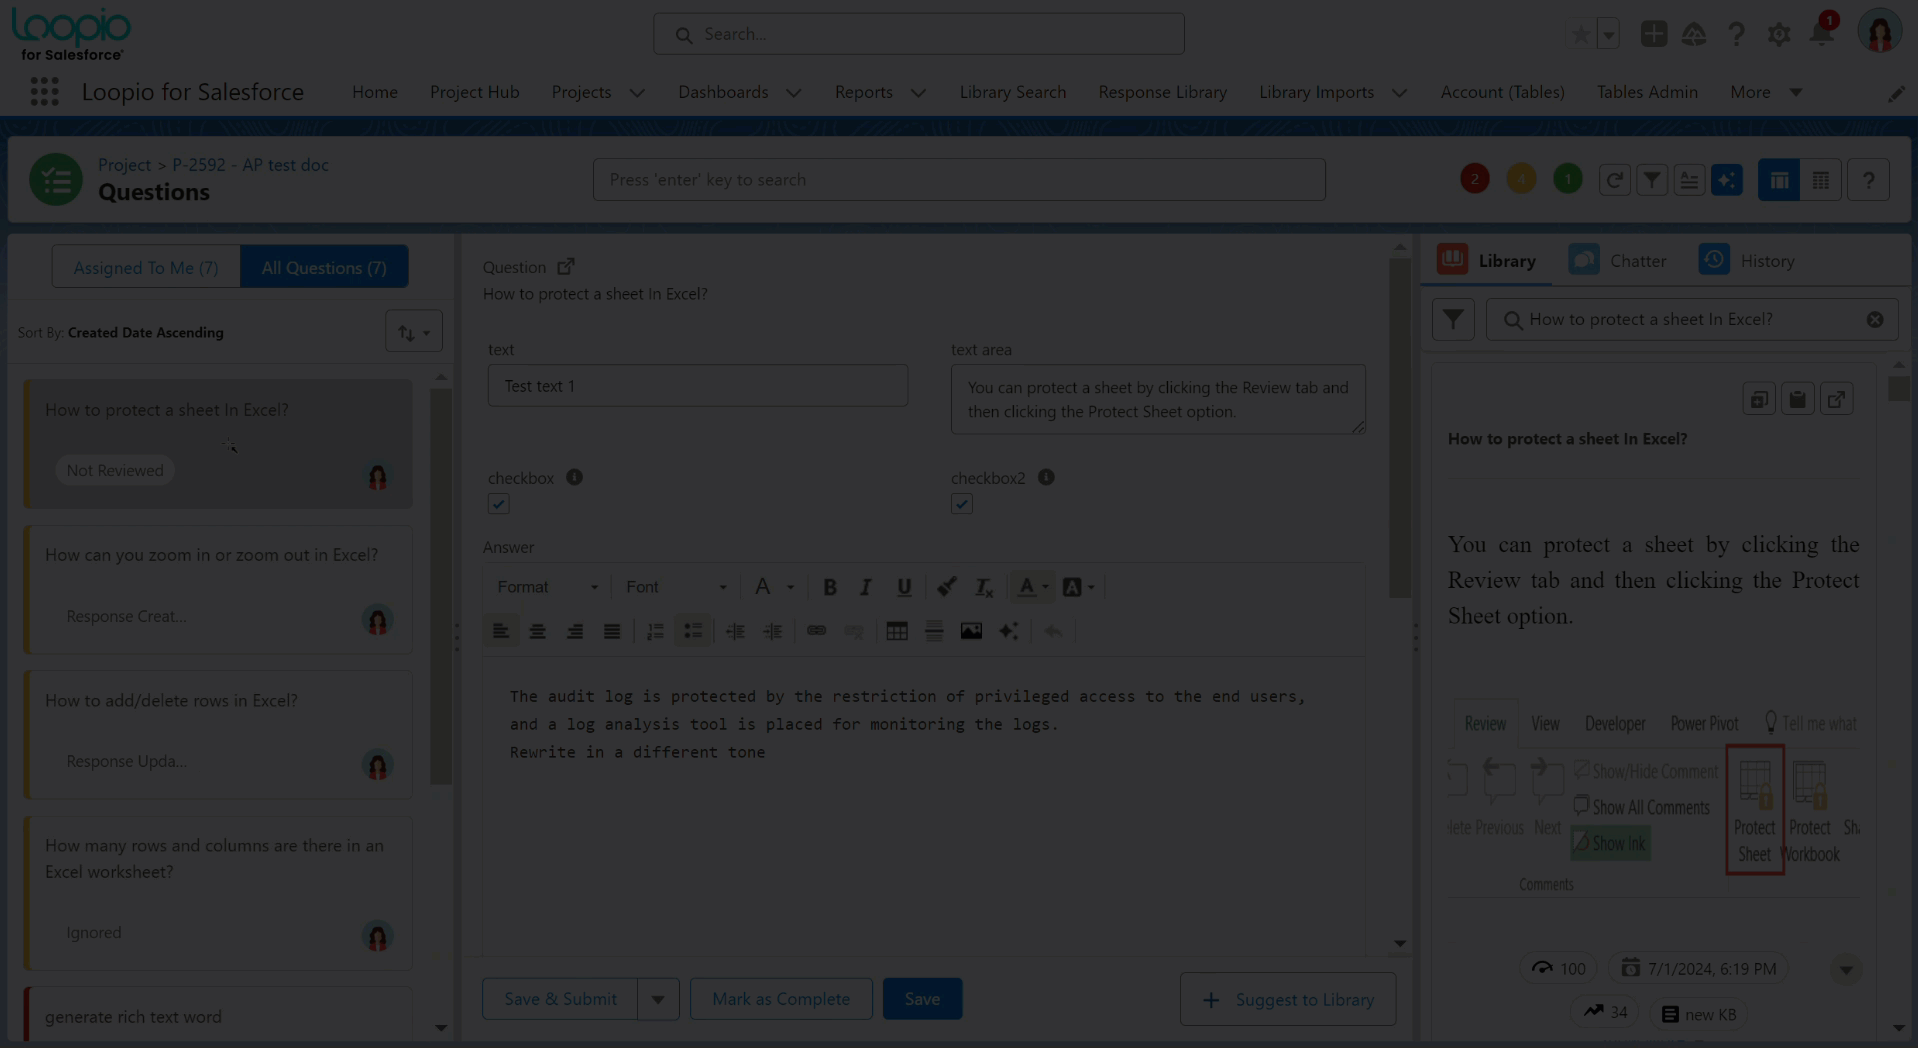1918x1048 pixels.
Task: Expand the library entry details arrow
Action: click(x=1846, y=969)
